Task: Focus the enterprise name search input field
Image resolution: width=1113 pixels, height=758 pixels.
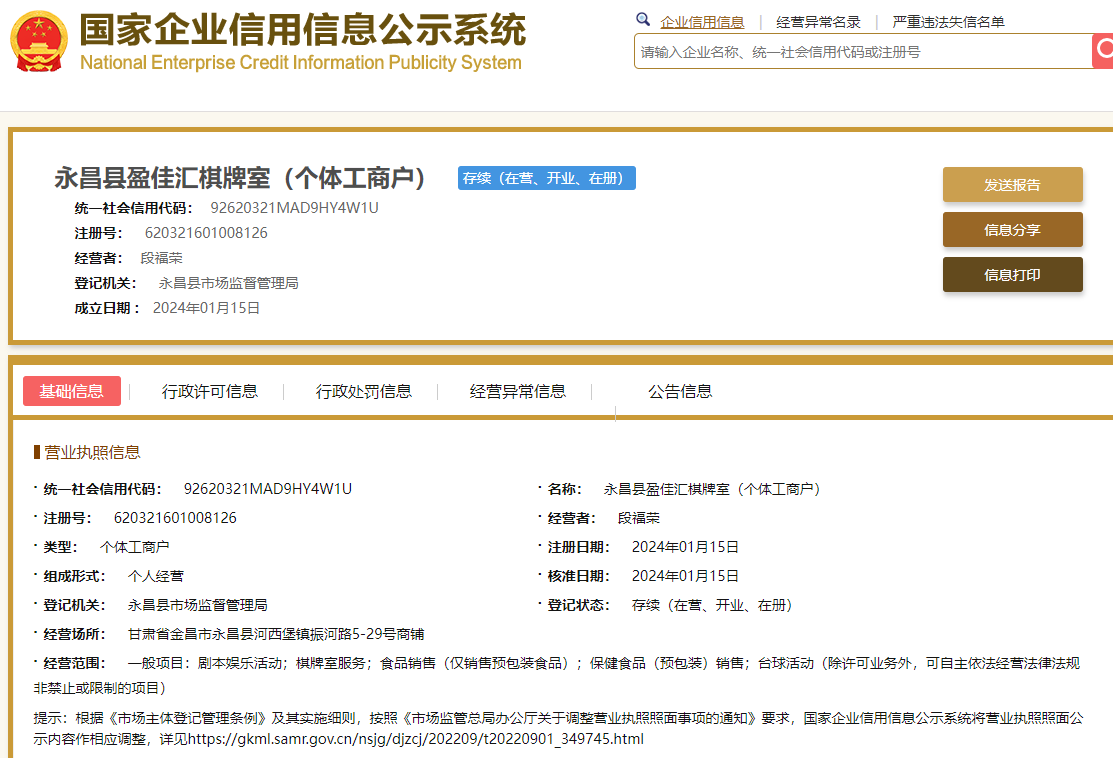Action: pyautogui.click(x=862, y=52)
